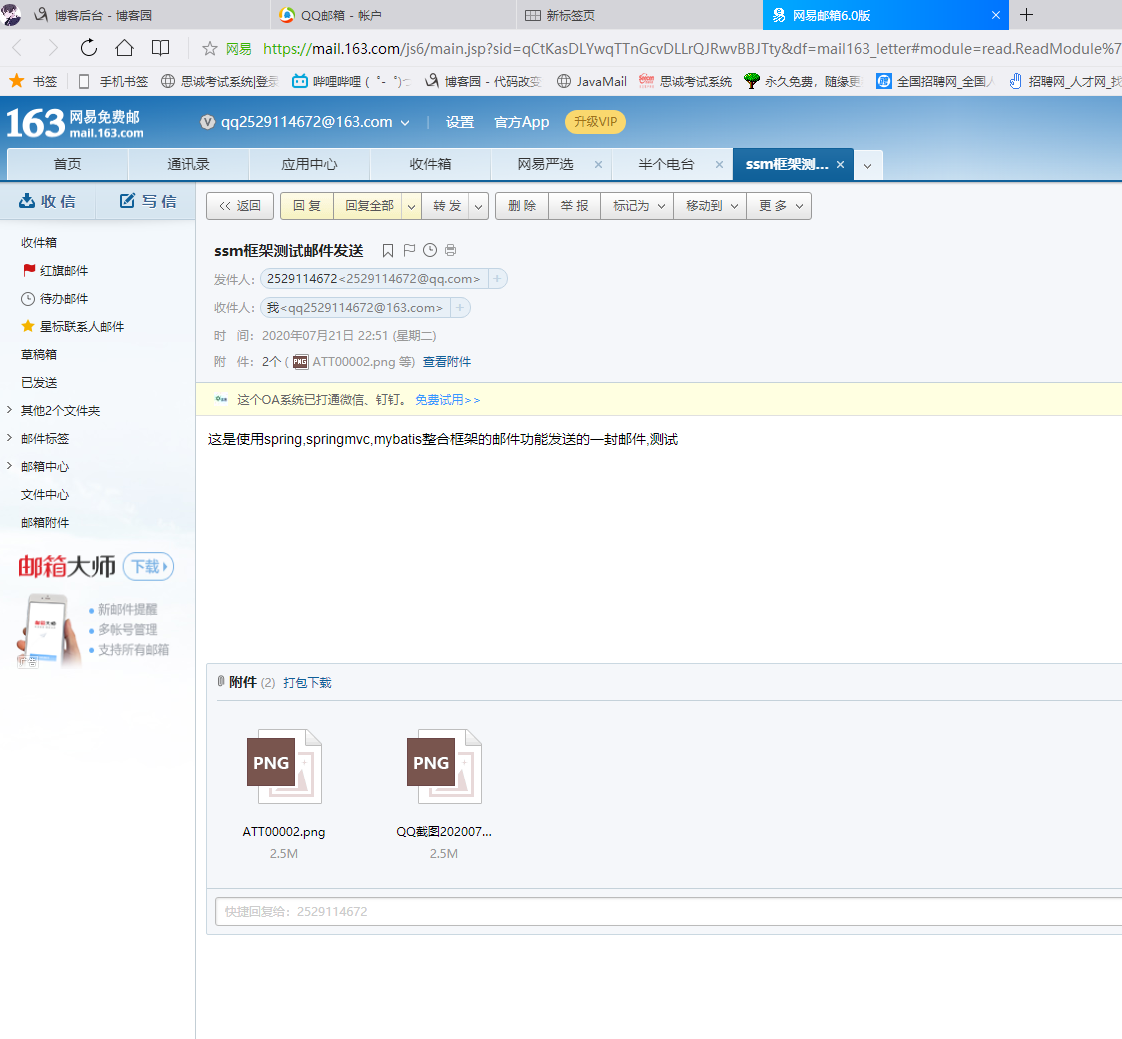Open the 标记为 dropdown

point(638,206)
